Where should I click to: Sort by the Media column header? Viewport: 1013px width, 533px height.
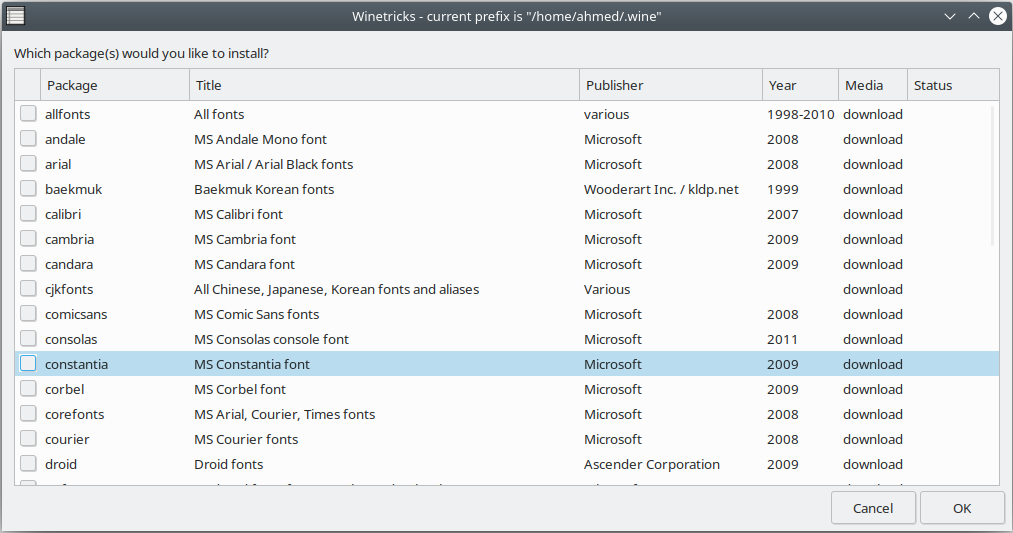coord(873,85)
